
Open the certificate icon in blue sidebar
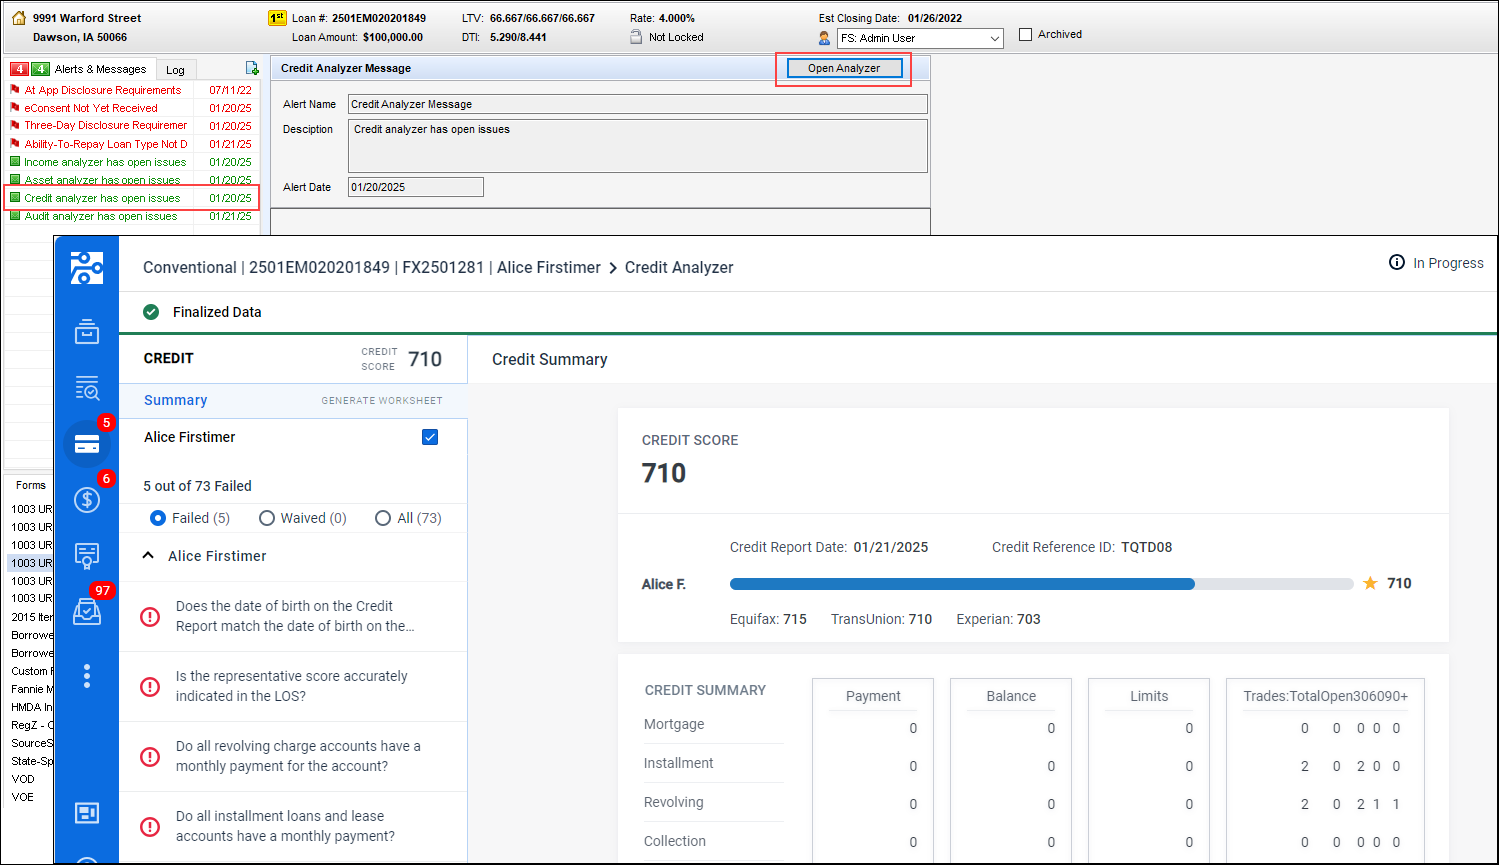87,555
